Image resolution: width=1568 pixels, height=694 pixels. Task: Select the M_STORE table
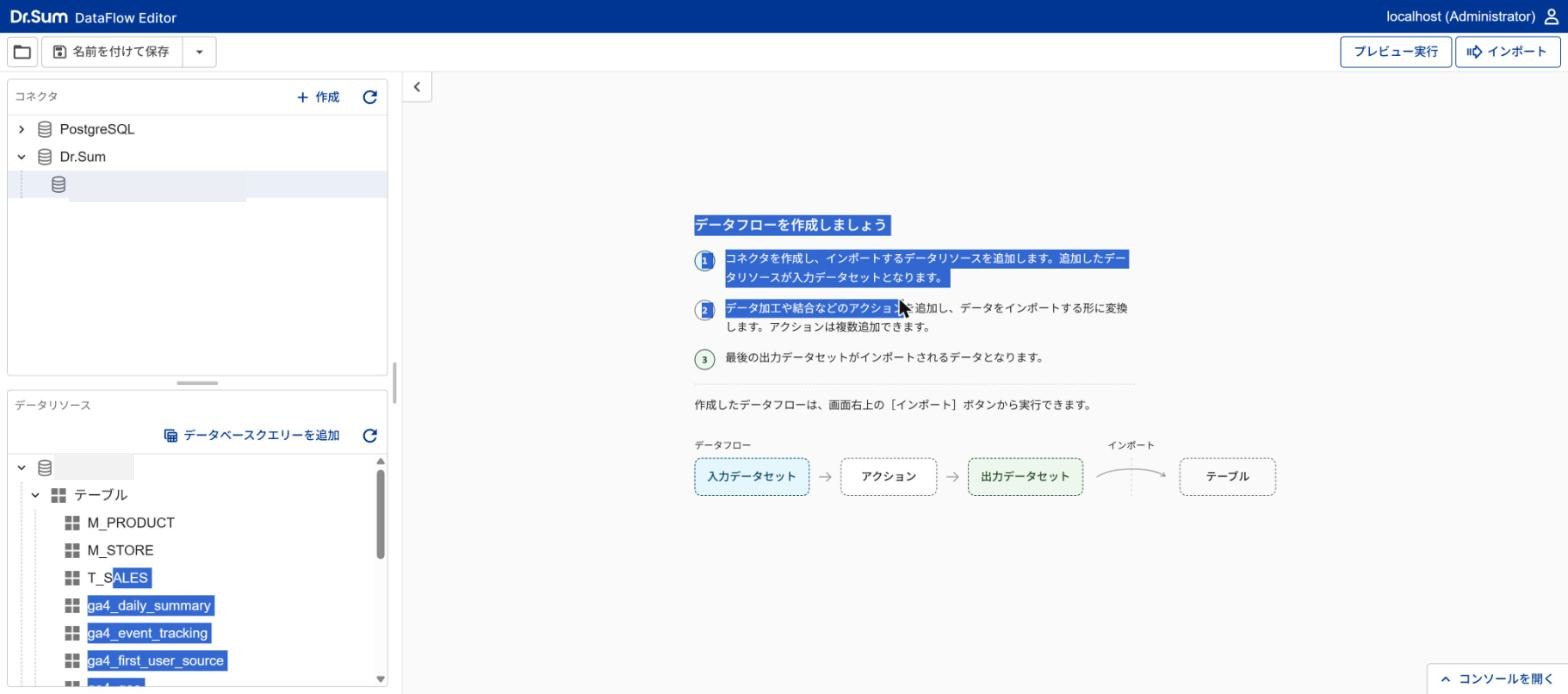pos(120,551)
